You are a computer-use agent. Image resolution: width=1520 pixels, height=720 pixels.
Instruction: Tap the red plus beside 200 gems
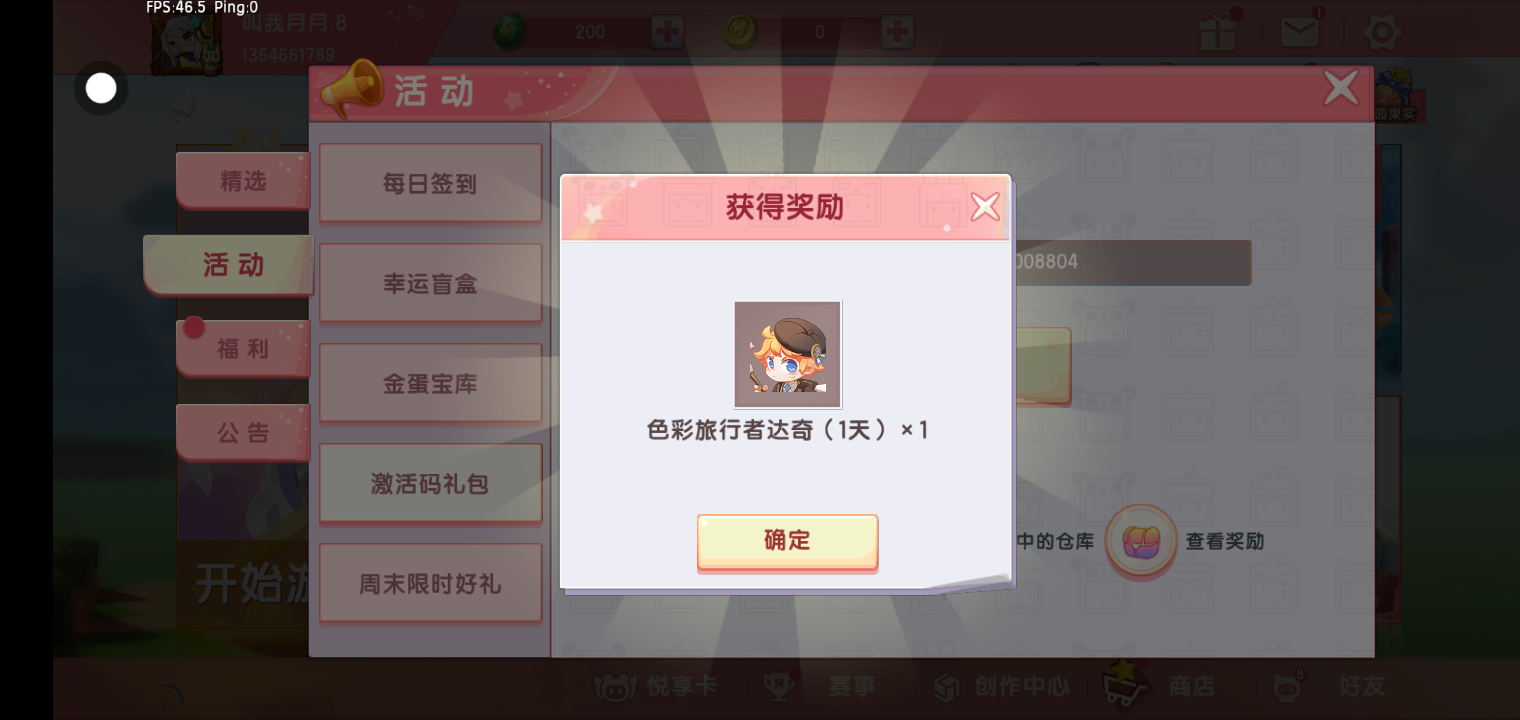[667, 32]
